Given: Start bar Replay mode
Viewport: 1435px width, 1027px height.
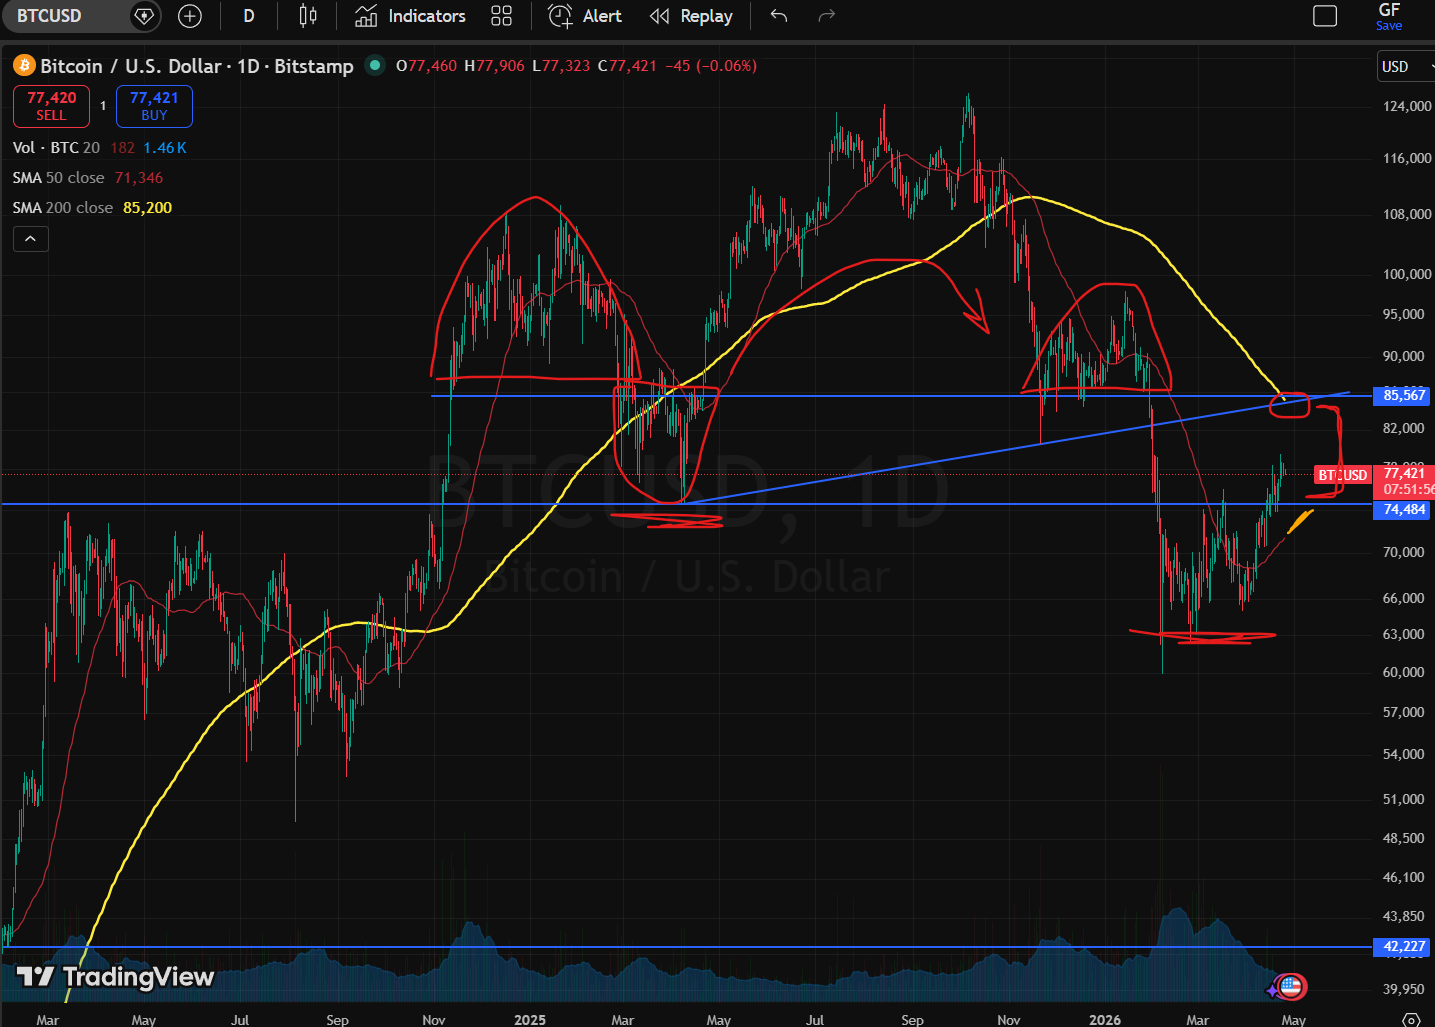Looking at the screenshot, I should click(x=691, y=16).
